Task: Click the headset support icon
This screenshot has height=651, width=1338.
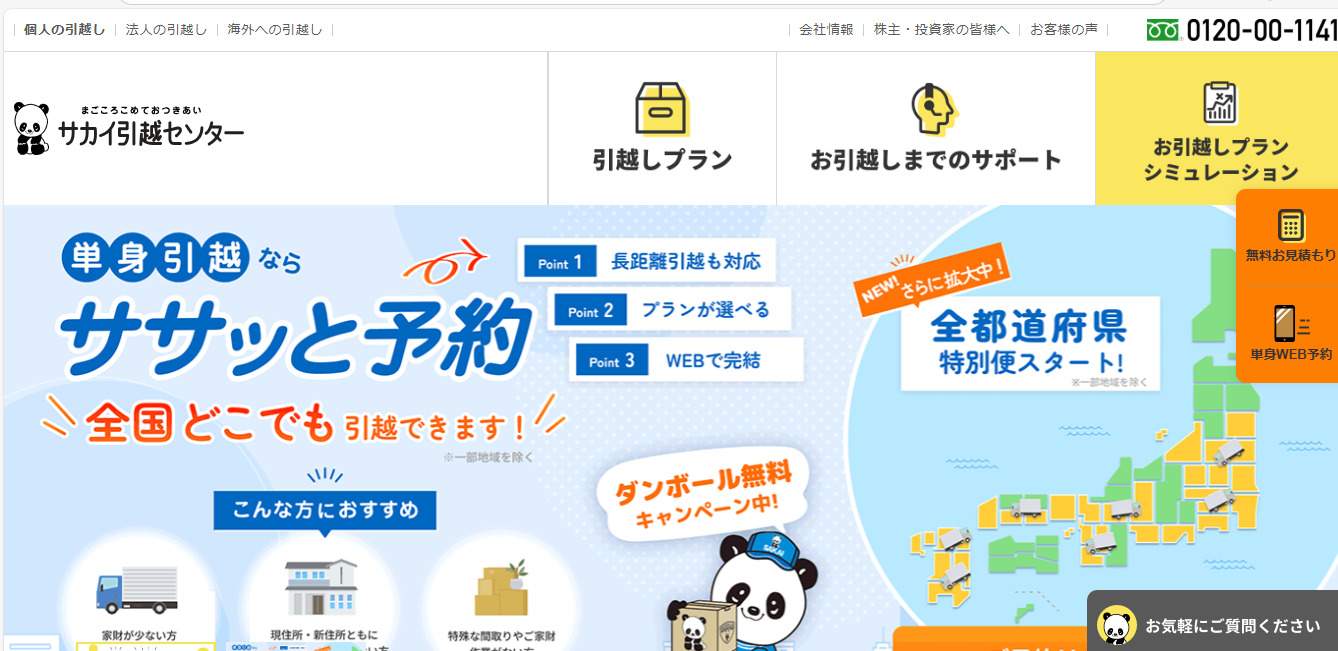Action: 933,109
